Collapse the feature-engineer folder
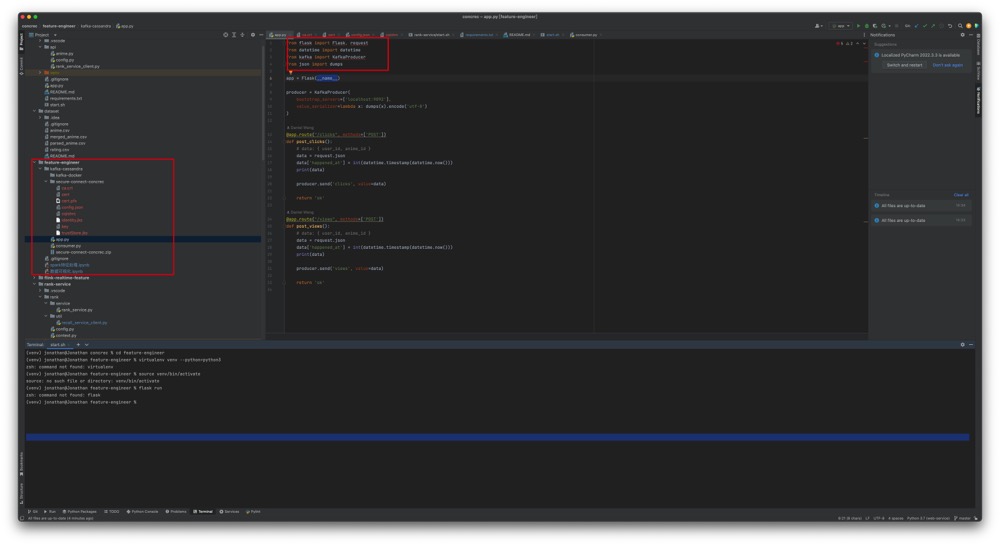The height and width of the screenshot is (545, 1000). click(34, 163)
